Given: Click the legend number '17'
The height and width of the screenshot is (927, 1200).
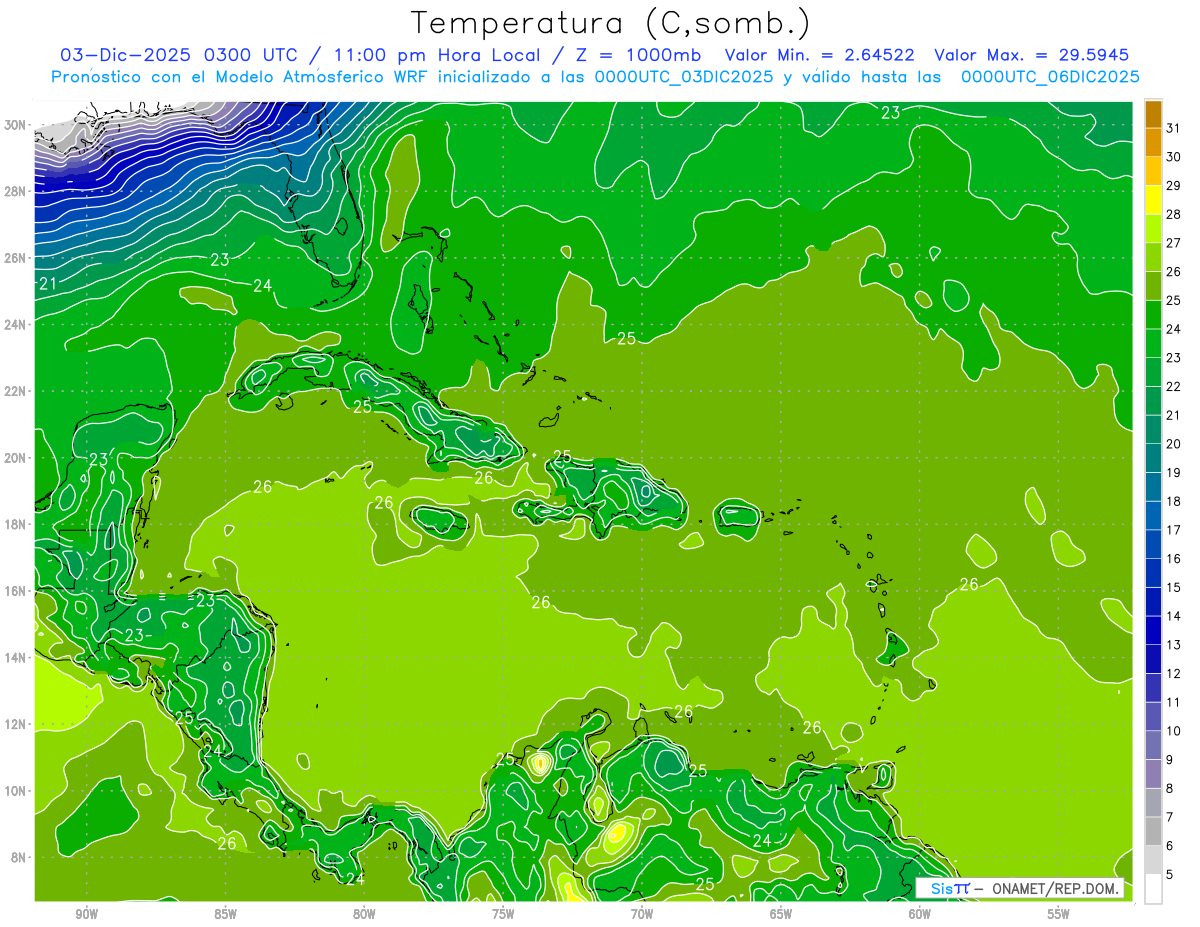Looking at the screenshot, I should tap(1174, 529).
